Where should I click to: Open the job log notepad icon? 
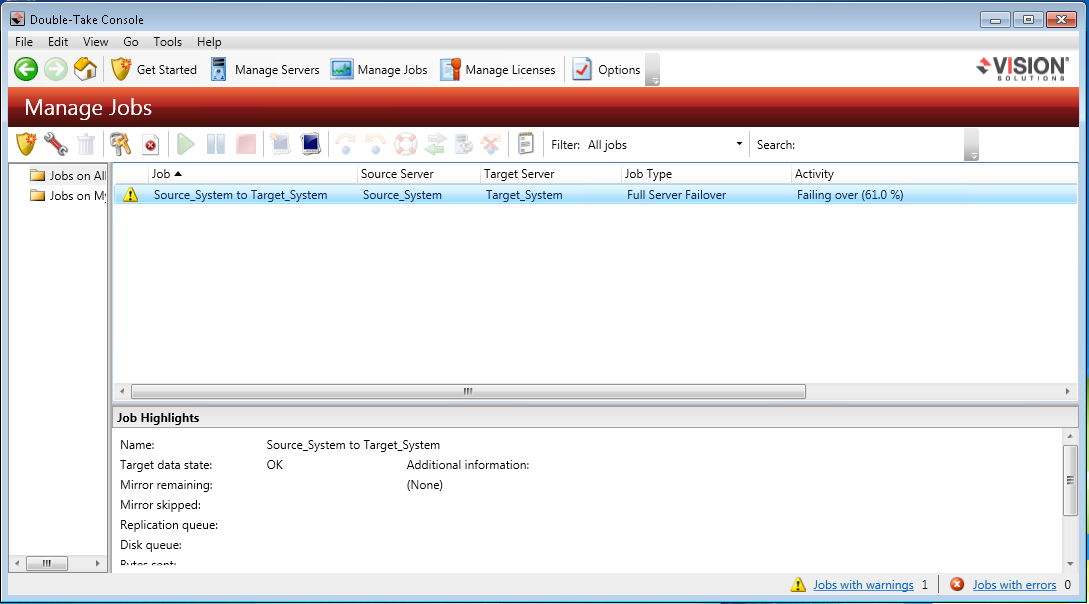click(x=526, y=144)
